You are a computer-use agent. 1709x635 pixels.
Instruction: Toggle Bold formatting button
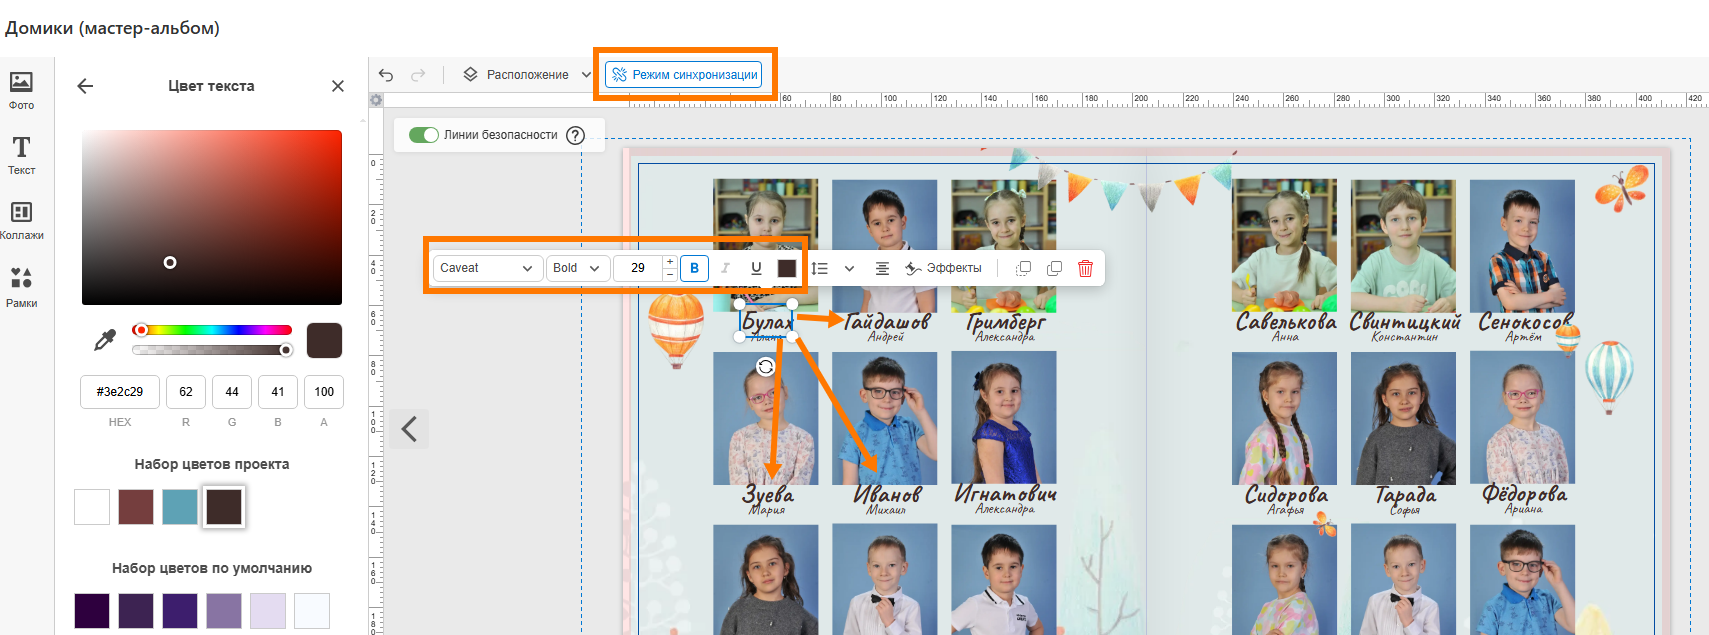pos(694,268)
